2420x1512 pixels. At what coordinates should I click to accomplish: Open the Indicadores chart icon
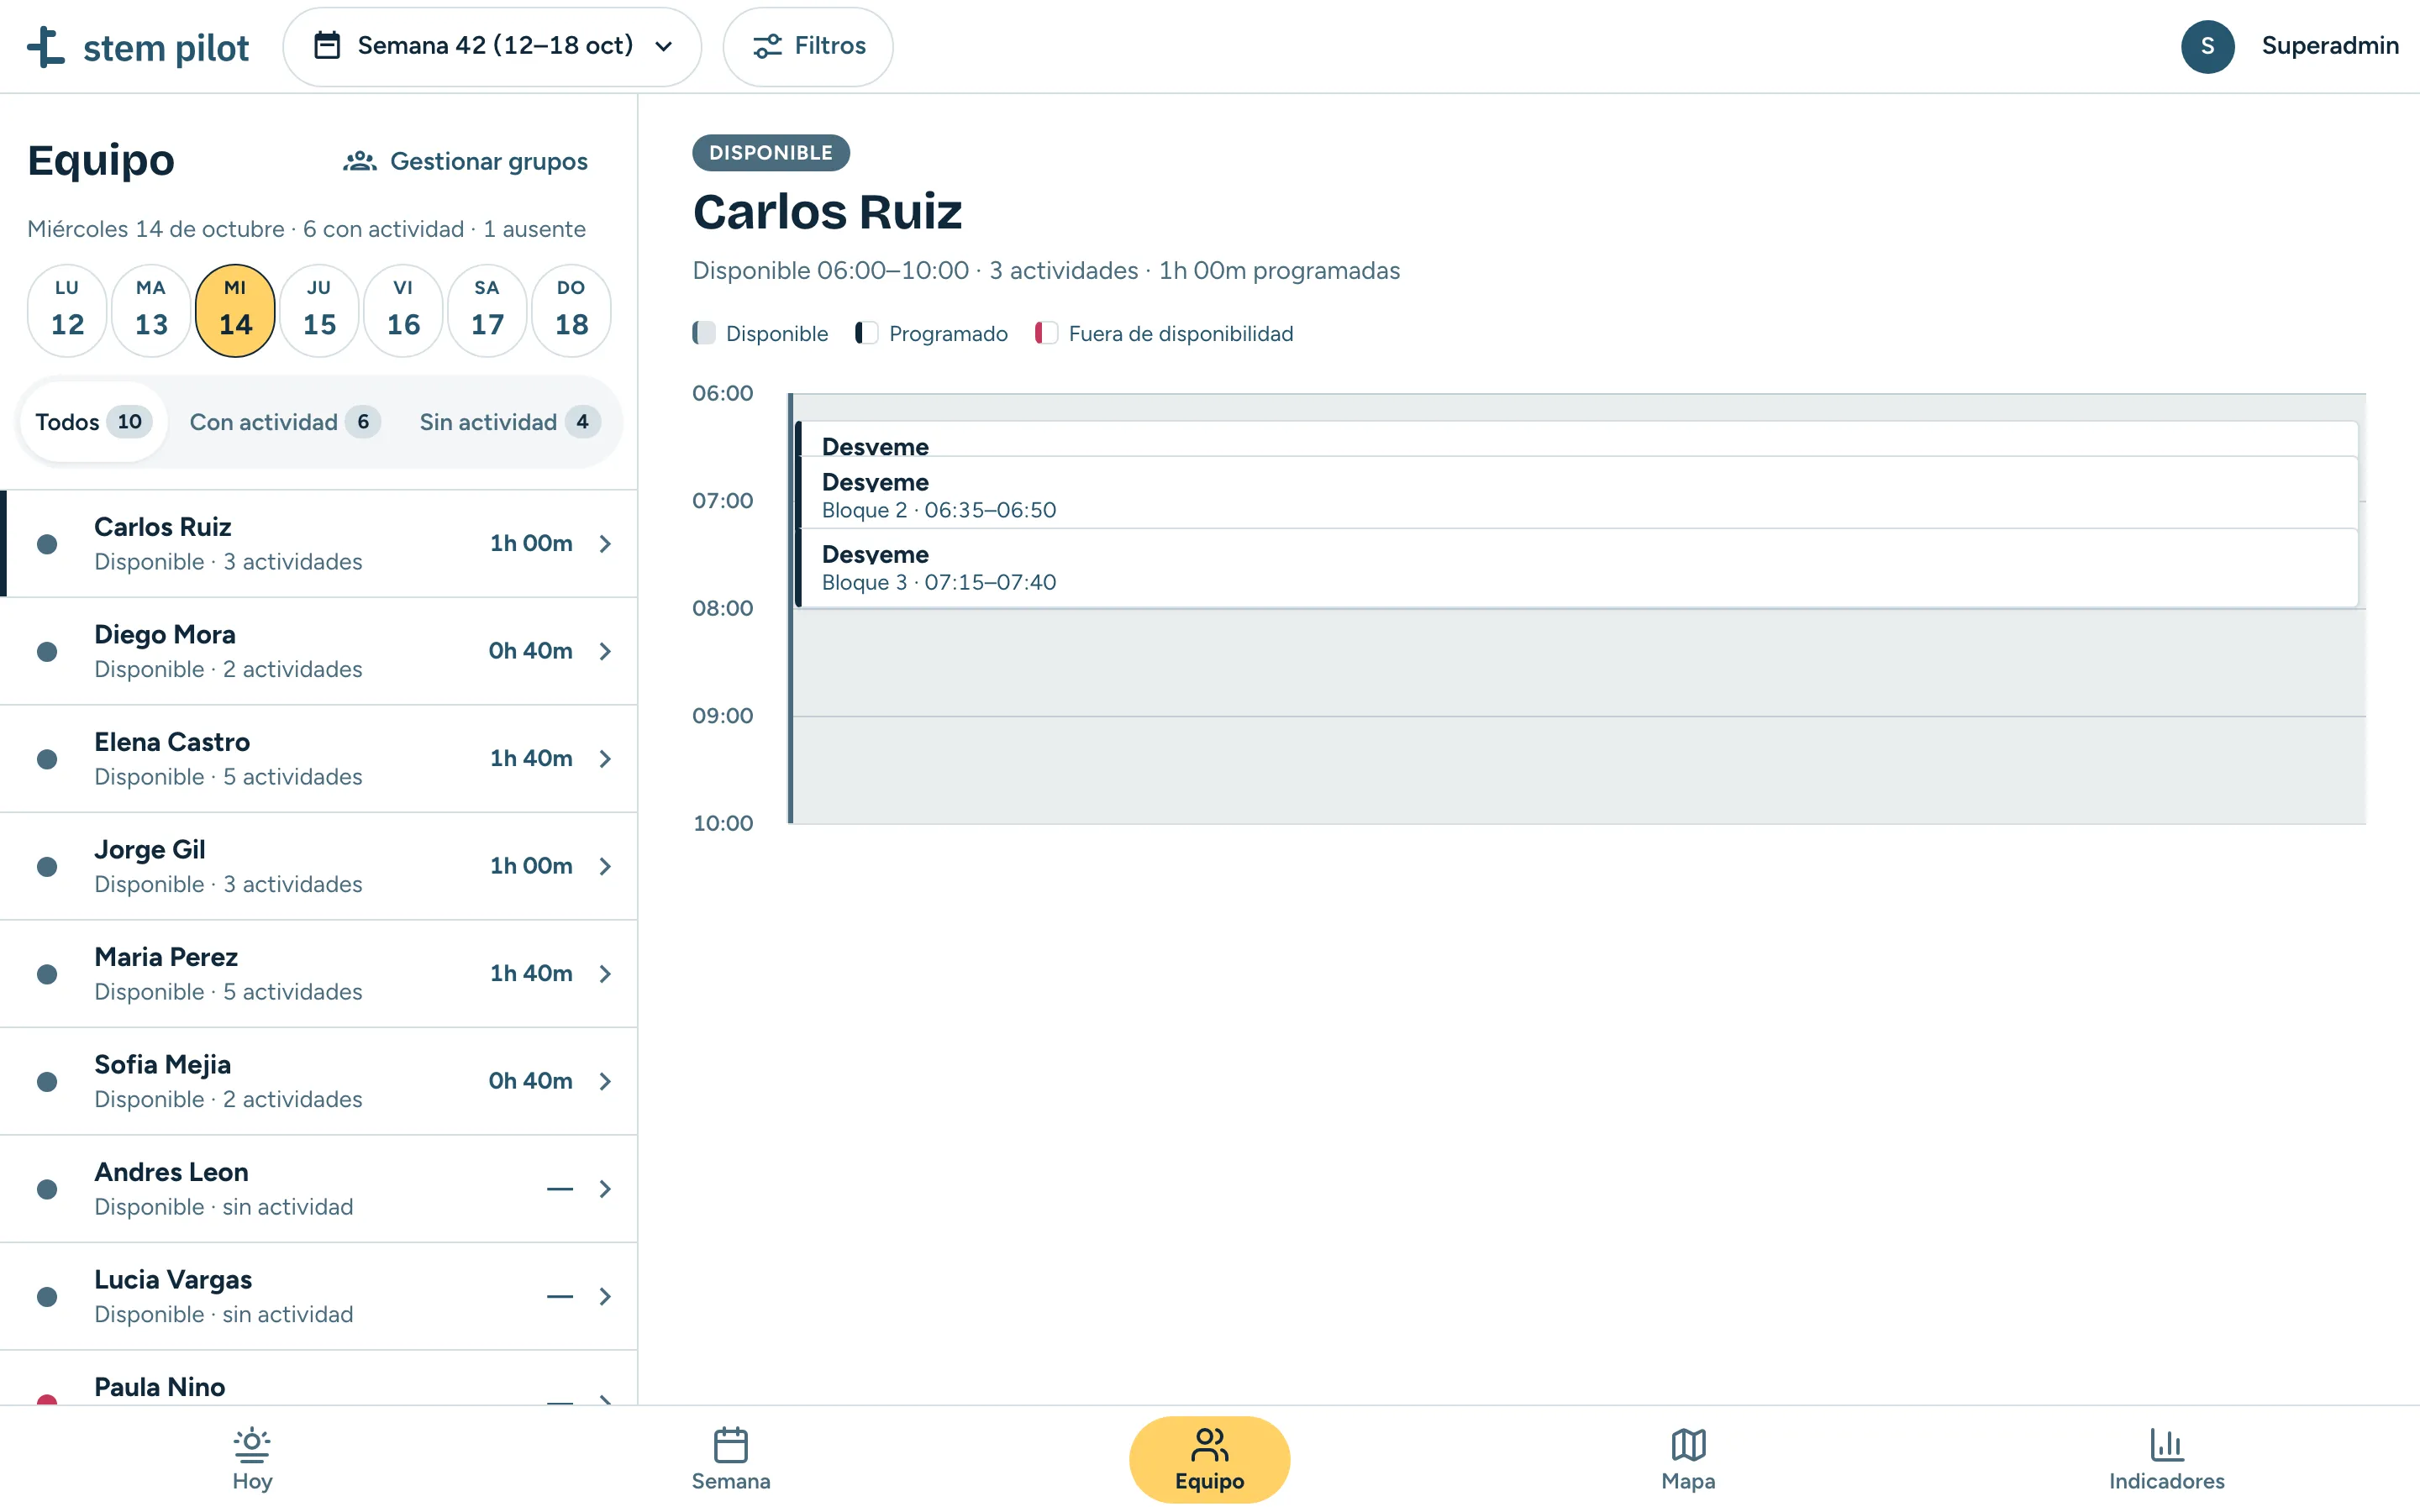2166,1444
